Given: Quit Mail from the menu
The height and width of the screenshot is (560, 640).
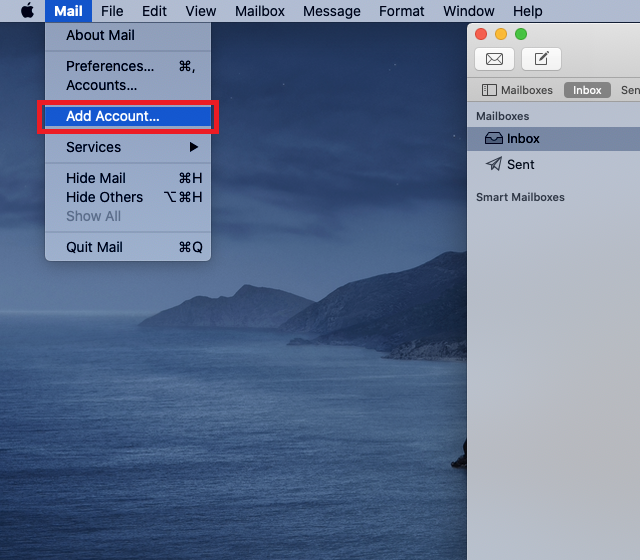Looking at the screenshot, I should (128, 247).
